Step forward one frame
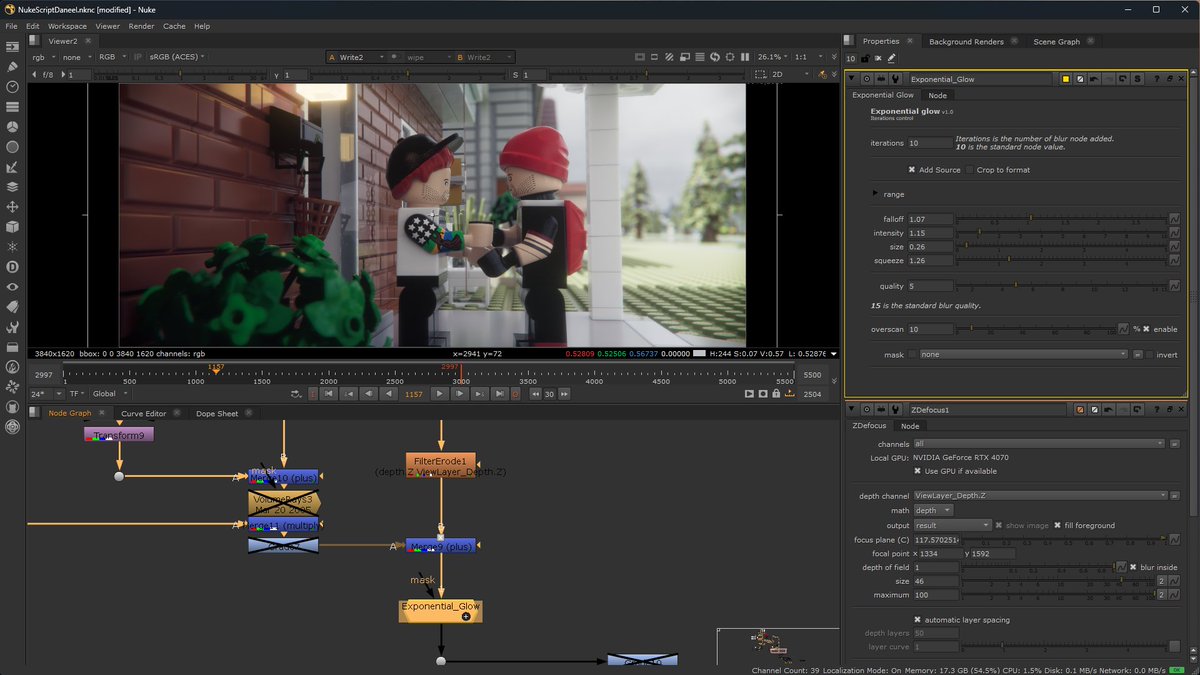This screenshot has width=1200, height=675. 458,394
